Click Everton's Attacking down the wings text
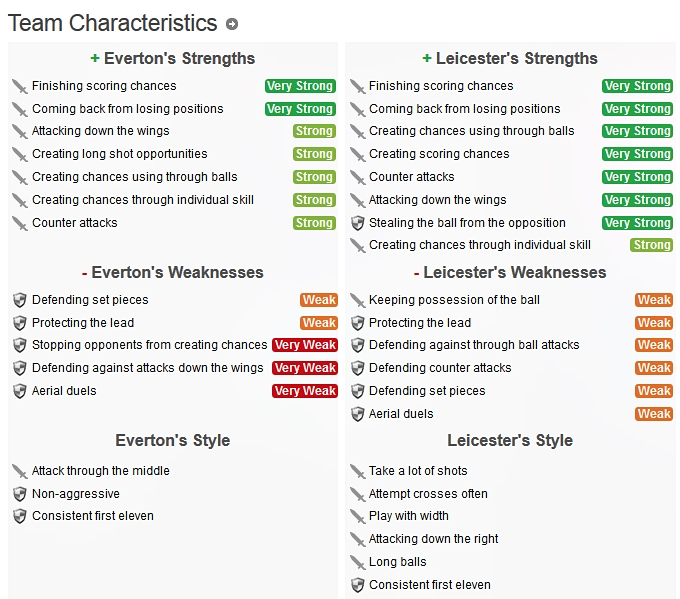 click(100, 131)
